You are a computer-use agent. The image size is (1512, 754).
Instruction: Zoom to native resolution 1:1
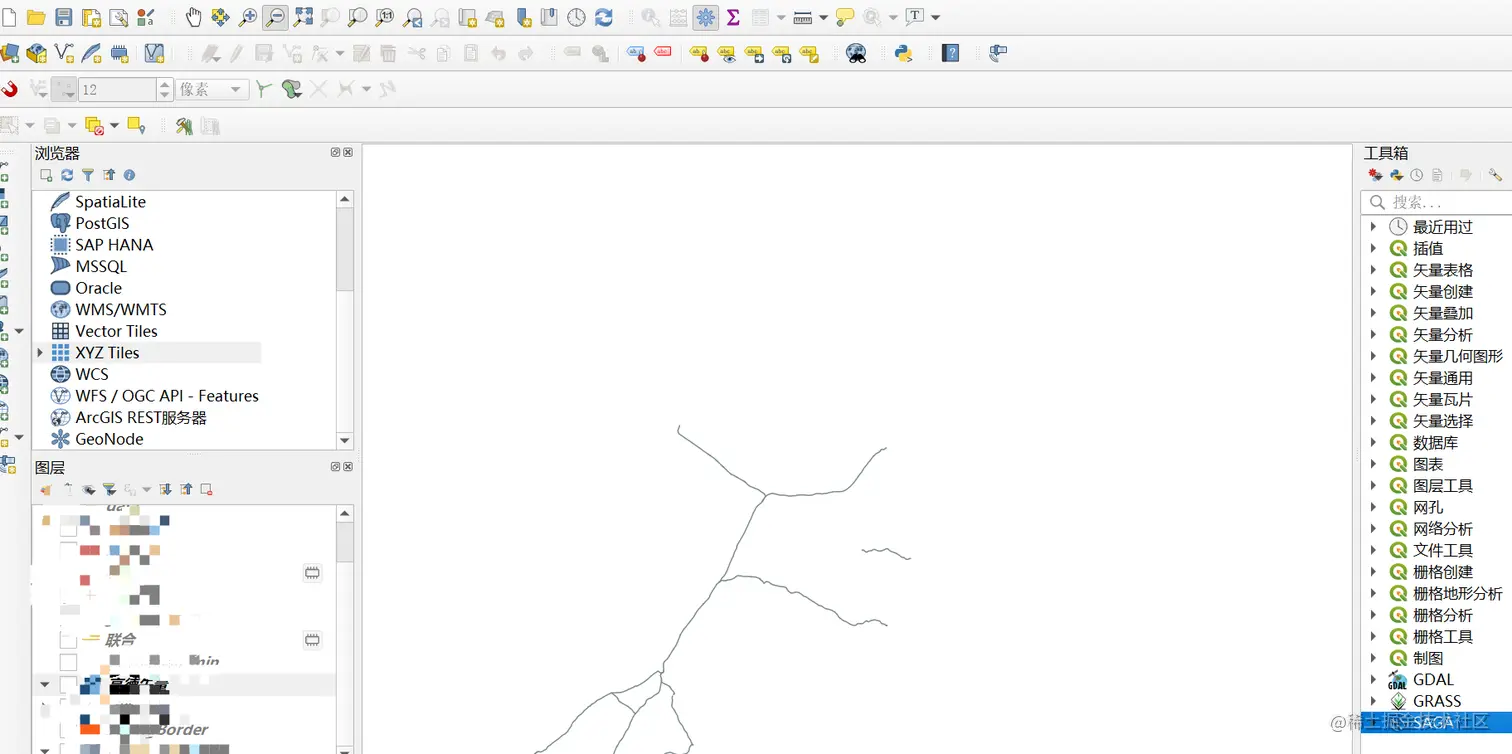point(385,17)
